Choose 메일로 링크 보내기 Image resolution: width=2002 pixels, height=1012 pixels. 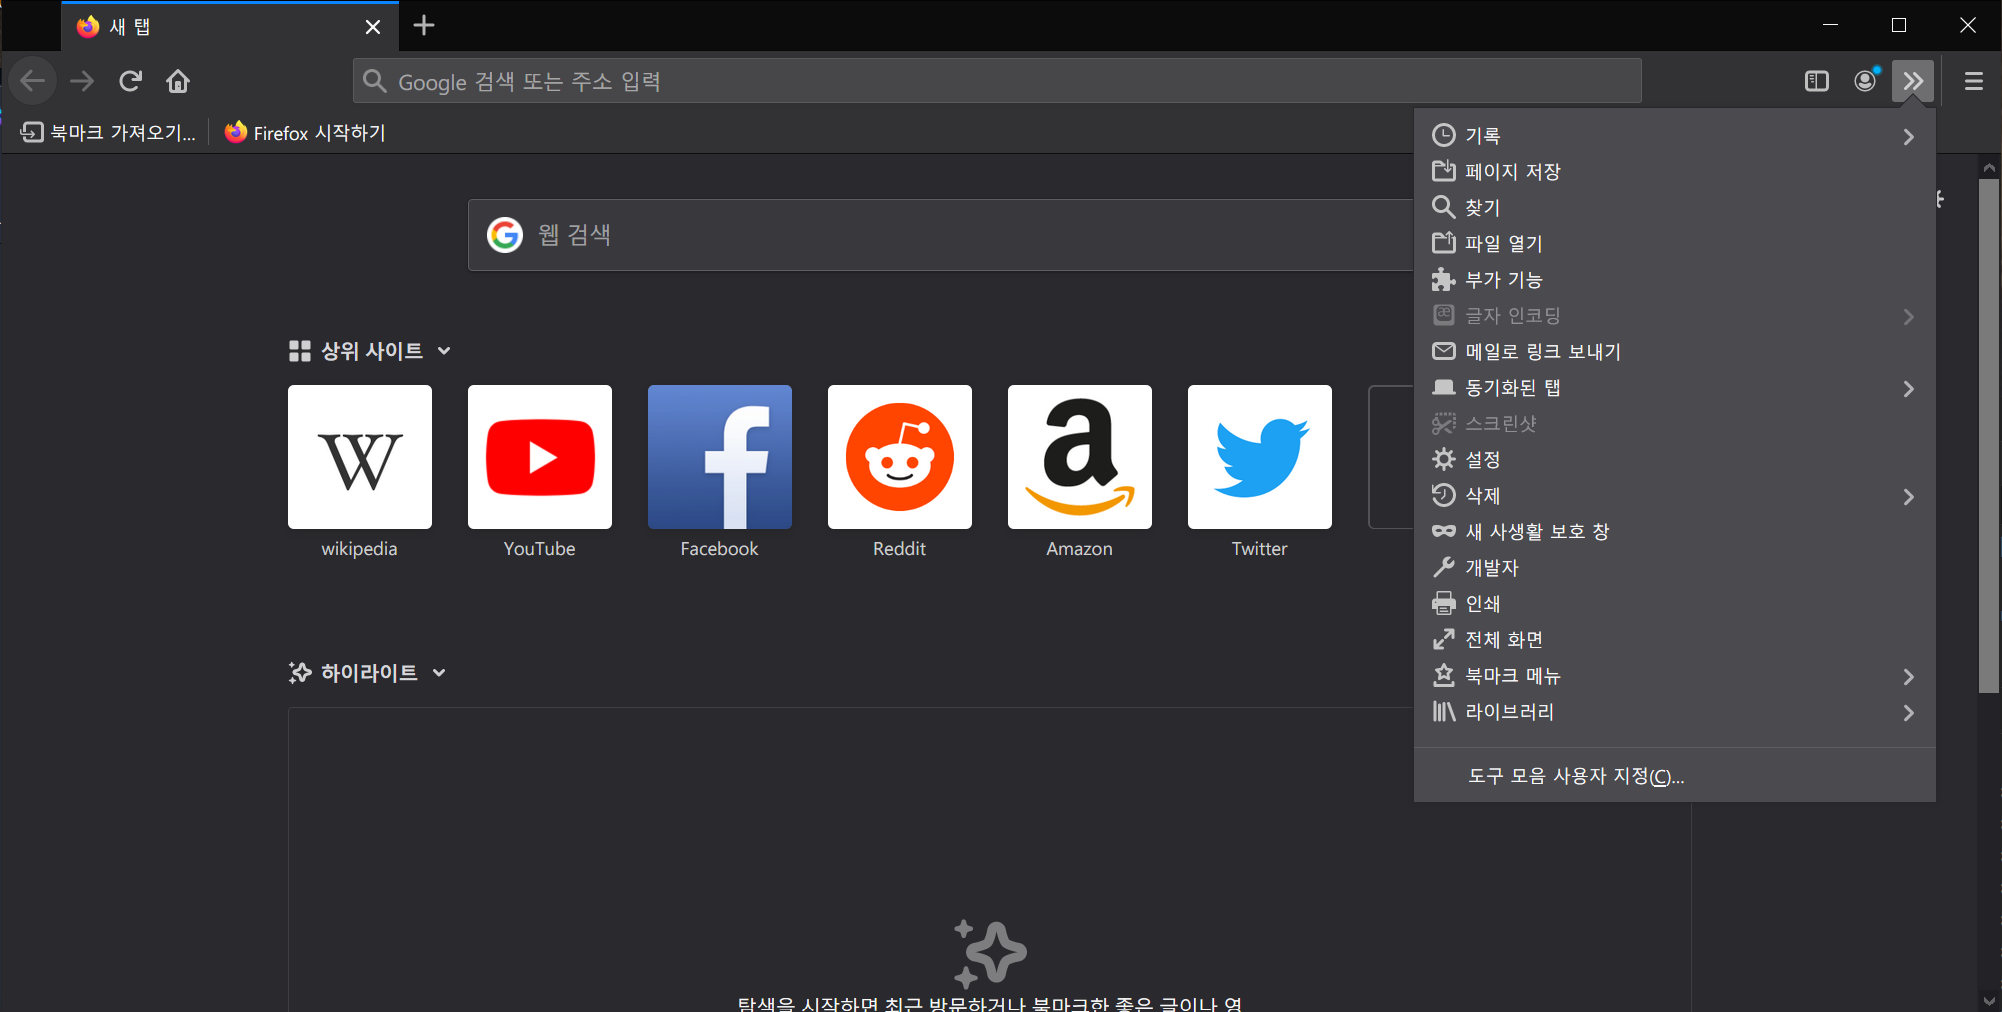1675,352
